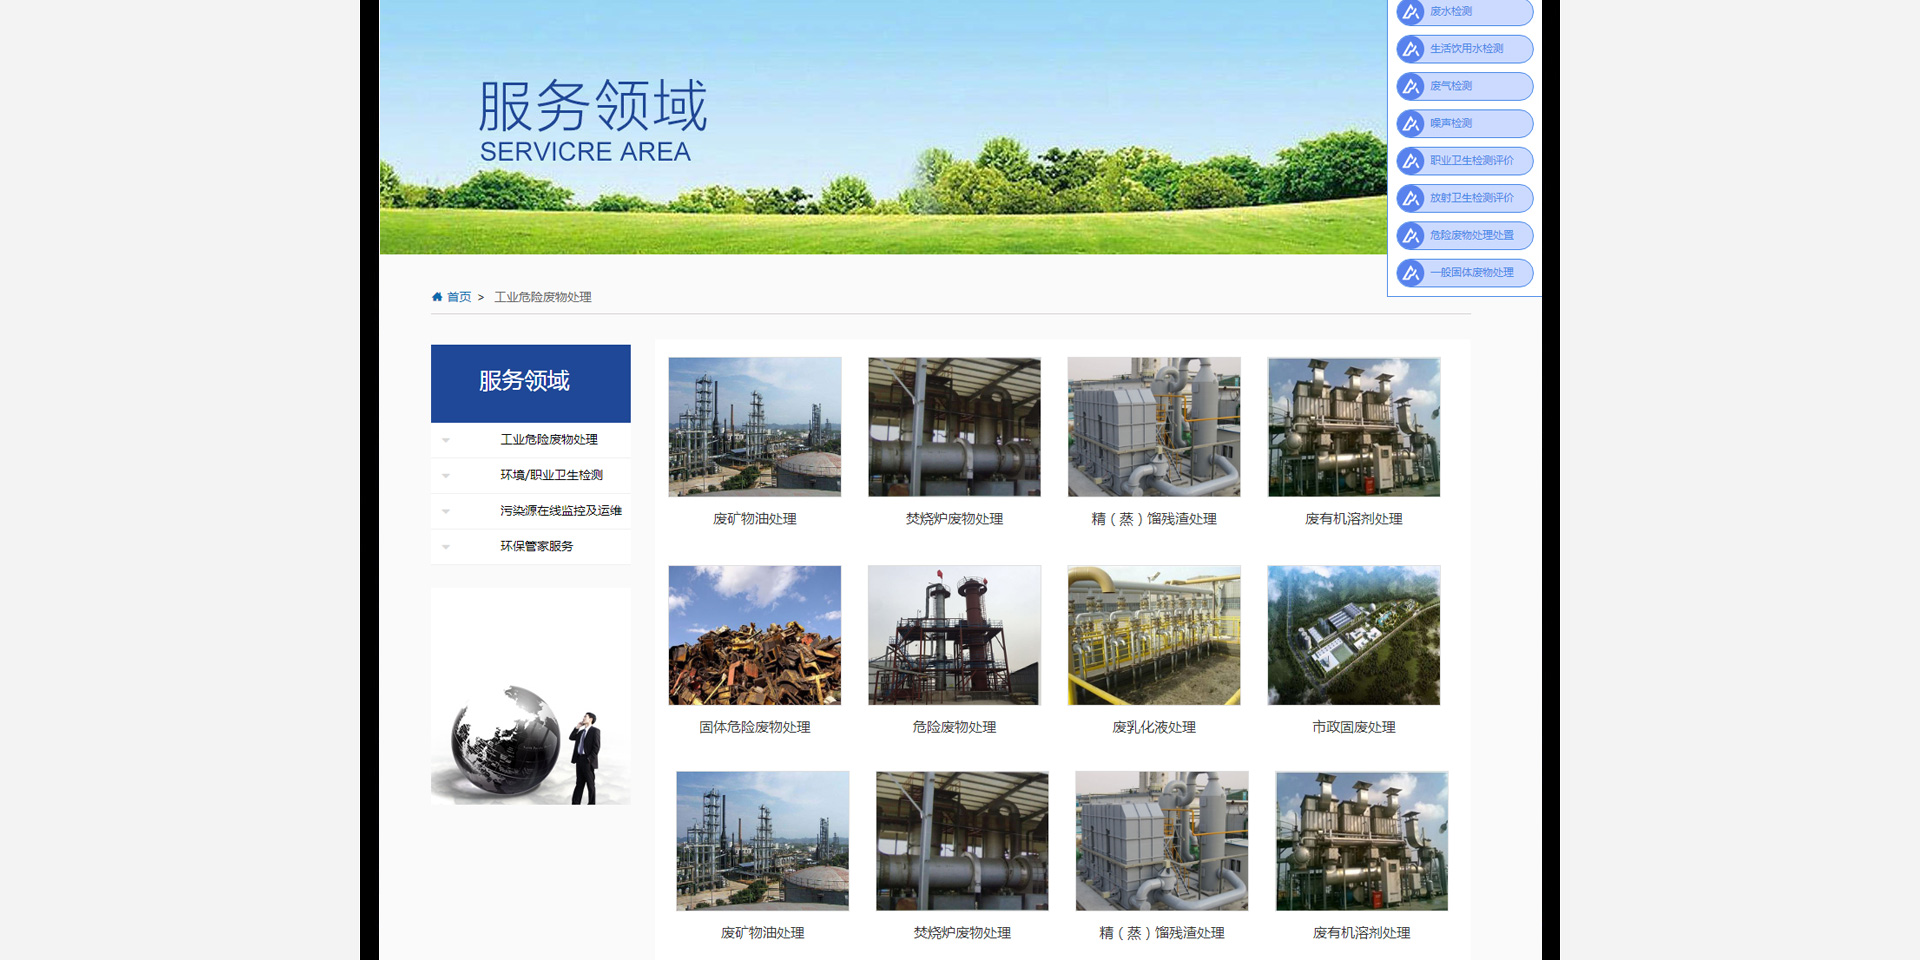The height and width of the screenshot is (960, 1920).
Task: Click the icon beside 生活饮用水检测
Action: tap(1411, 49)
